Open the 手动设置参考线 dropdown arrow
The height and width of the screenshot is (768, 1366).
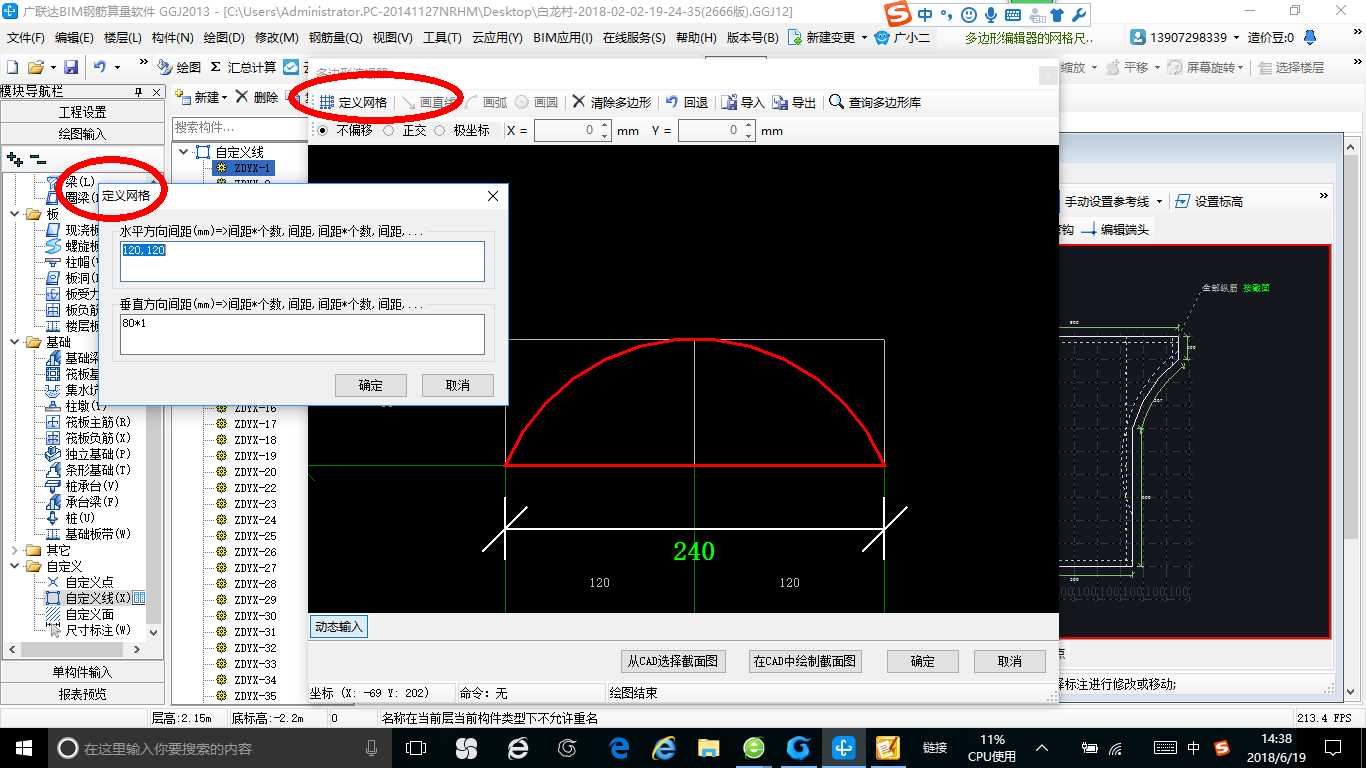pyautogui.click(x=1159, y=201)
